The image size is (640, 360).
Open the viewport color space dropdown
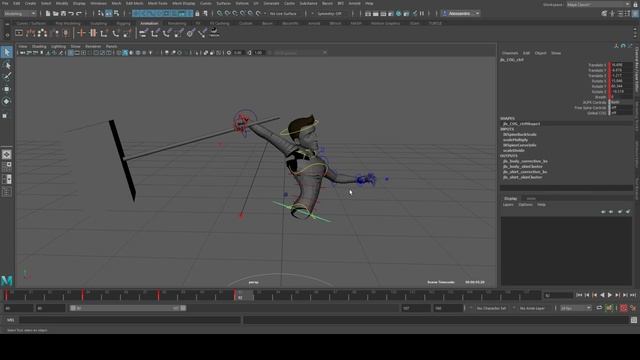pyautogui.click(x=300, y=53)
